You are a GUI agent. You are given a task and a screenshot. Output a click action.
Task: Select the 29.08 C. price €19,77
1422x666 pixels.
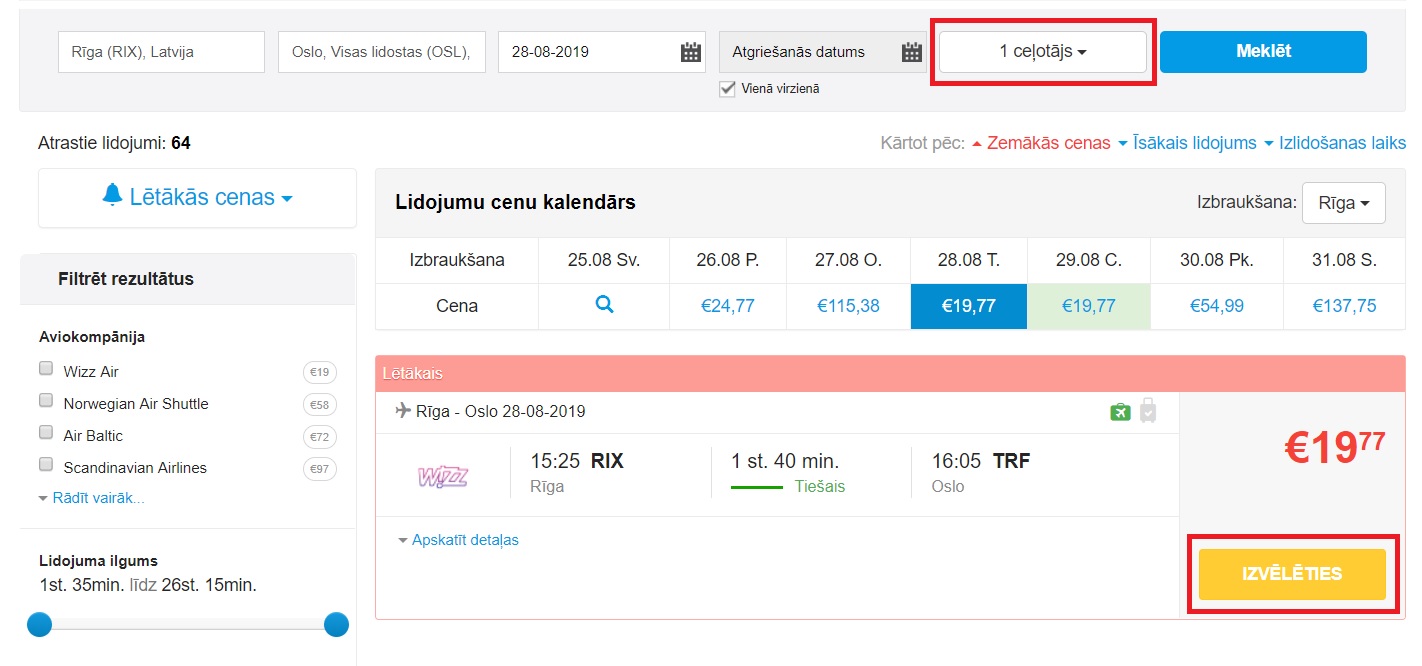1088,306
